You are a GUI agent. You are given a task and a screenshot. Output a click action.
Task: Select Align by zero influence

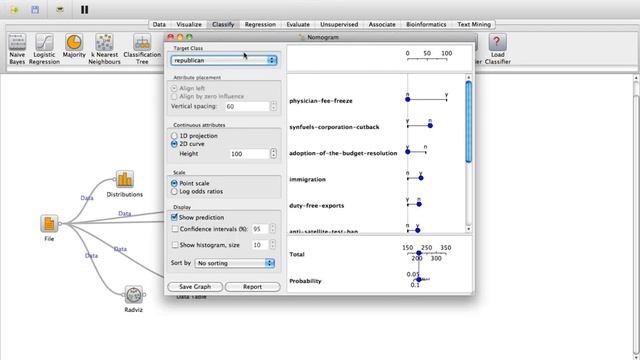click(174, 96)
